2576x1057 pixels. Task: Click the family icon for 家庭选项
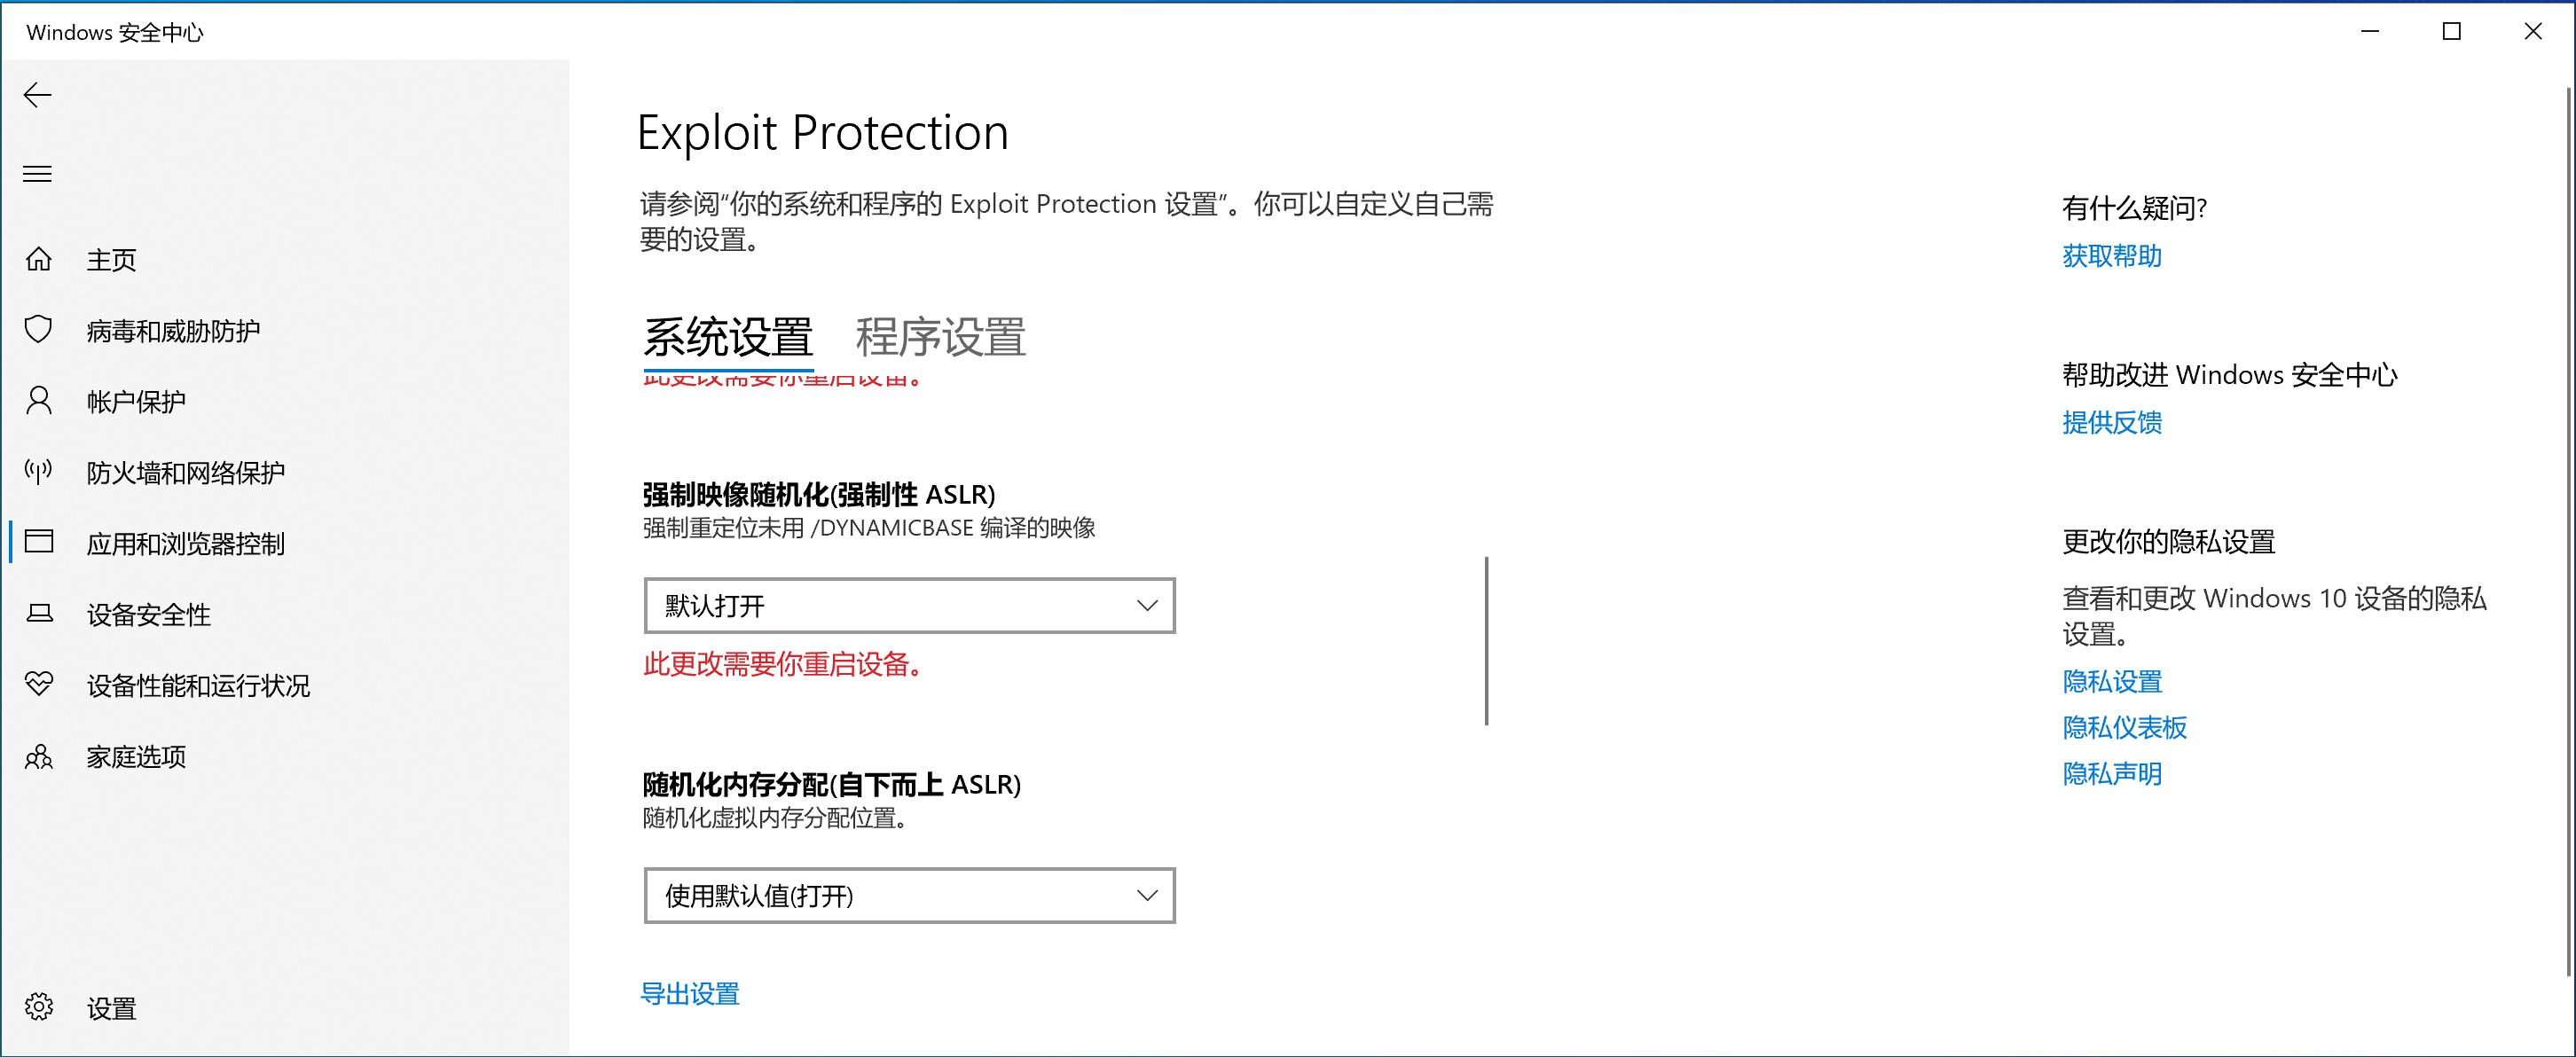click(x=39, y=756)
